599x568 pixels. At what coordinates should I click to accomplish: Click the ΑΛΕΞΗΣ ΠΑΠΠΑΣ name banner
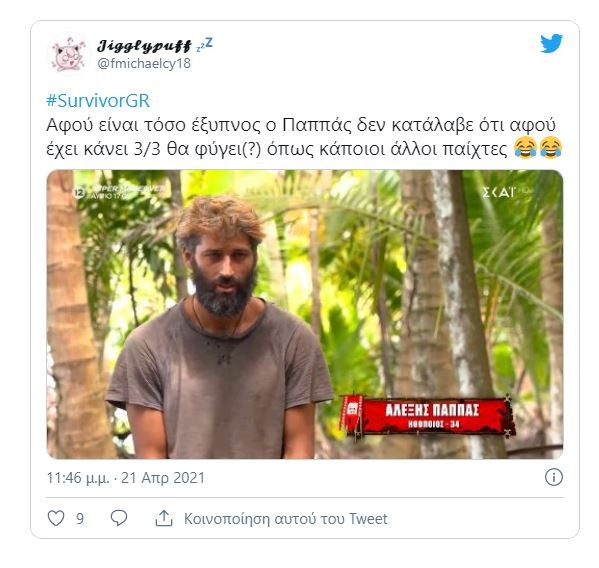click(429, 415)
